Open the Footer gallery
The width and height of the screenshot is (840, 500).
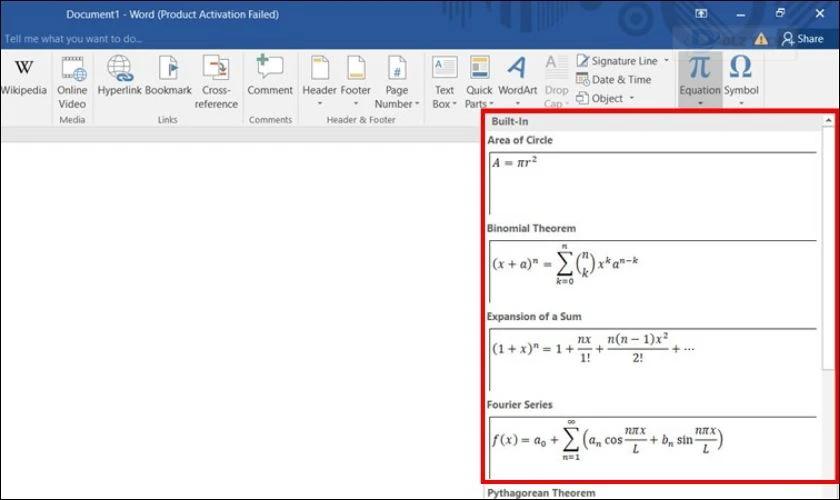(356, 80)
